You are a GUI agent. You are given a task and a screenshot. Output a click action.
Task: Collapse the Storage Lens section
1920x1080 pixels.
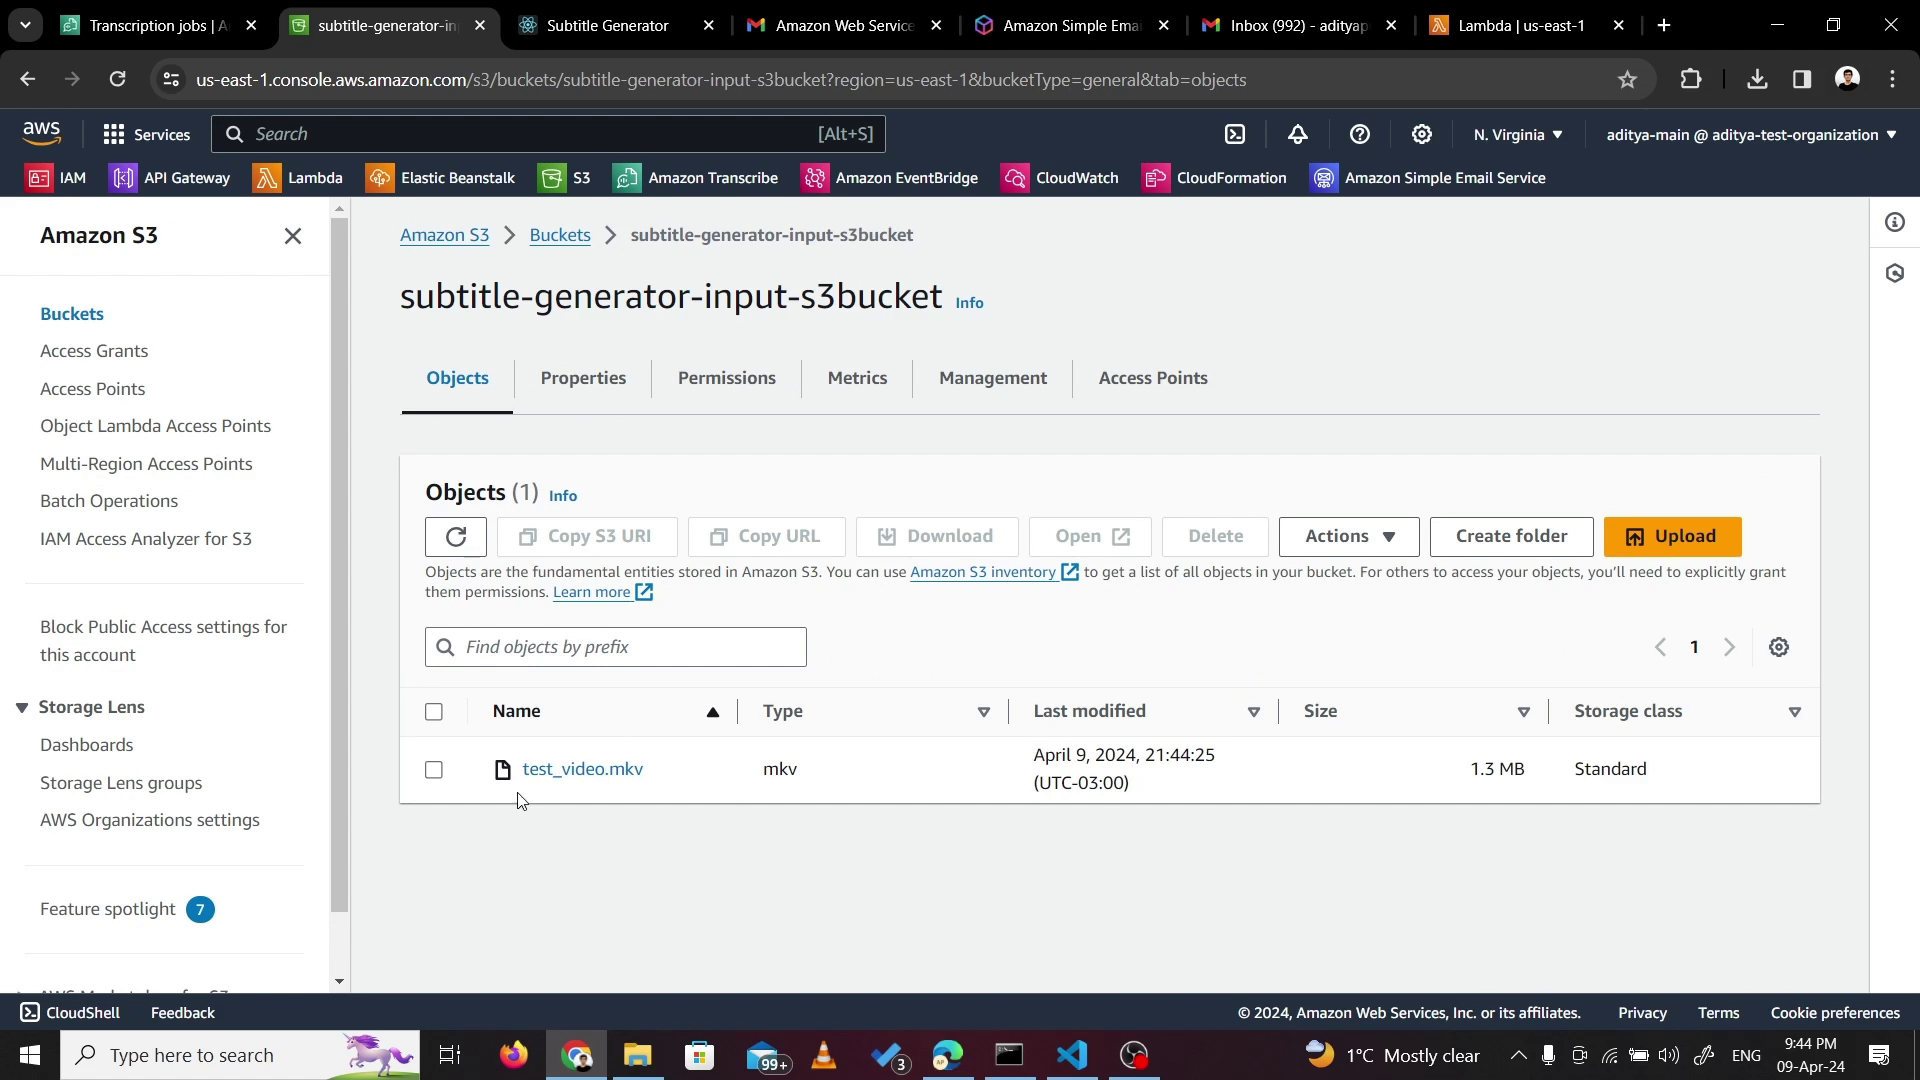[x=22, y=707]
